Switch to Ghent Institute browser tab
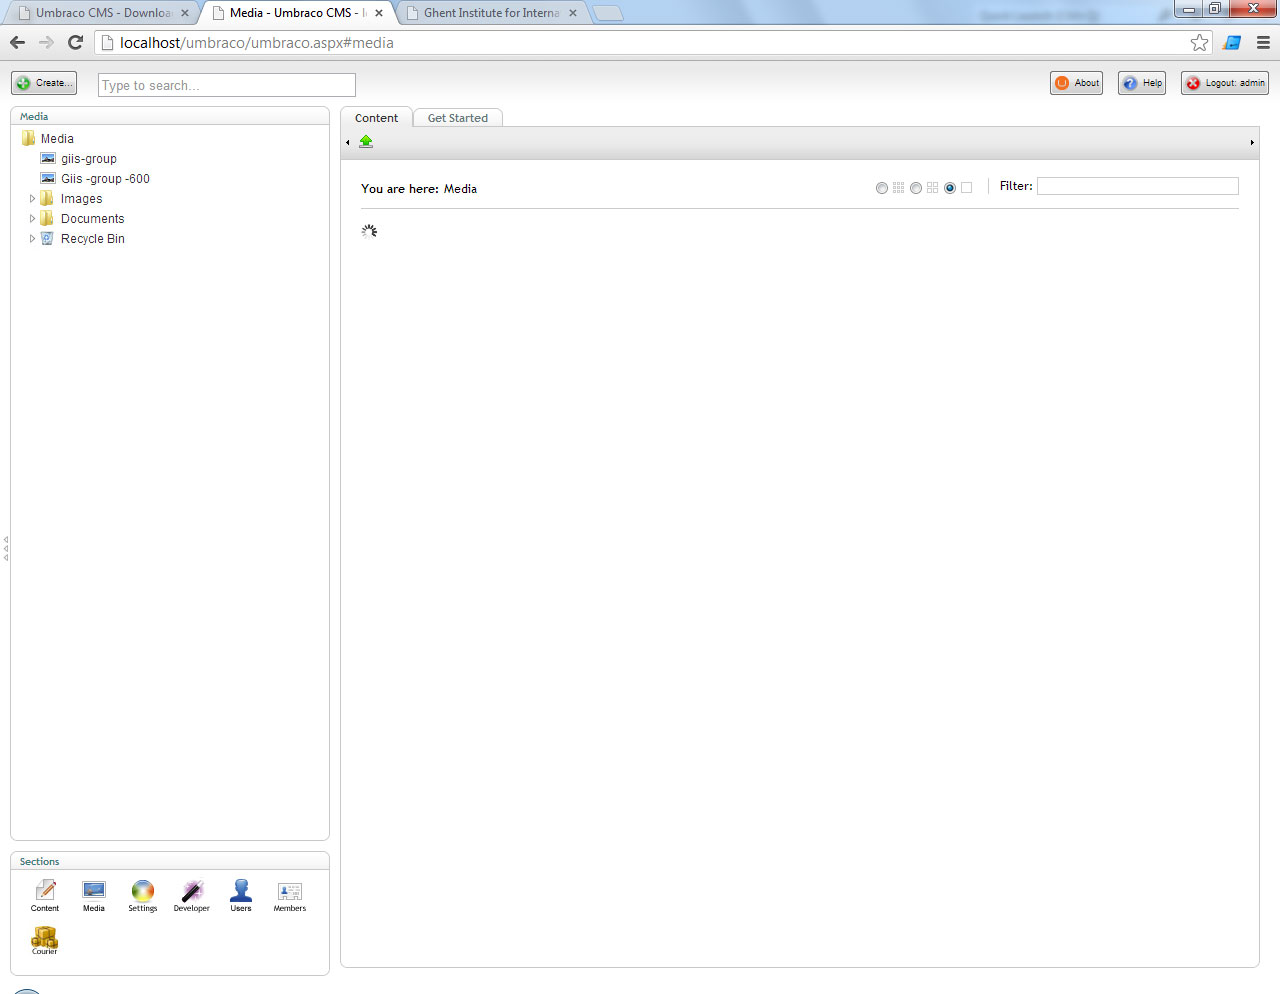The image size is (1280, 994). [491, 13]
